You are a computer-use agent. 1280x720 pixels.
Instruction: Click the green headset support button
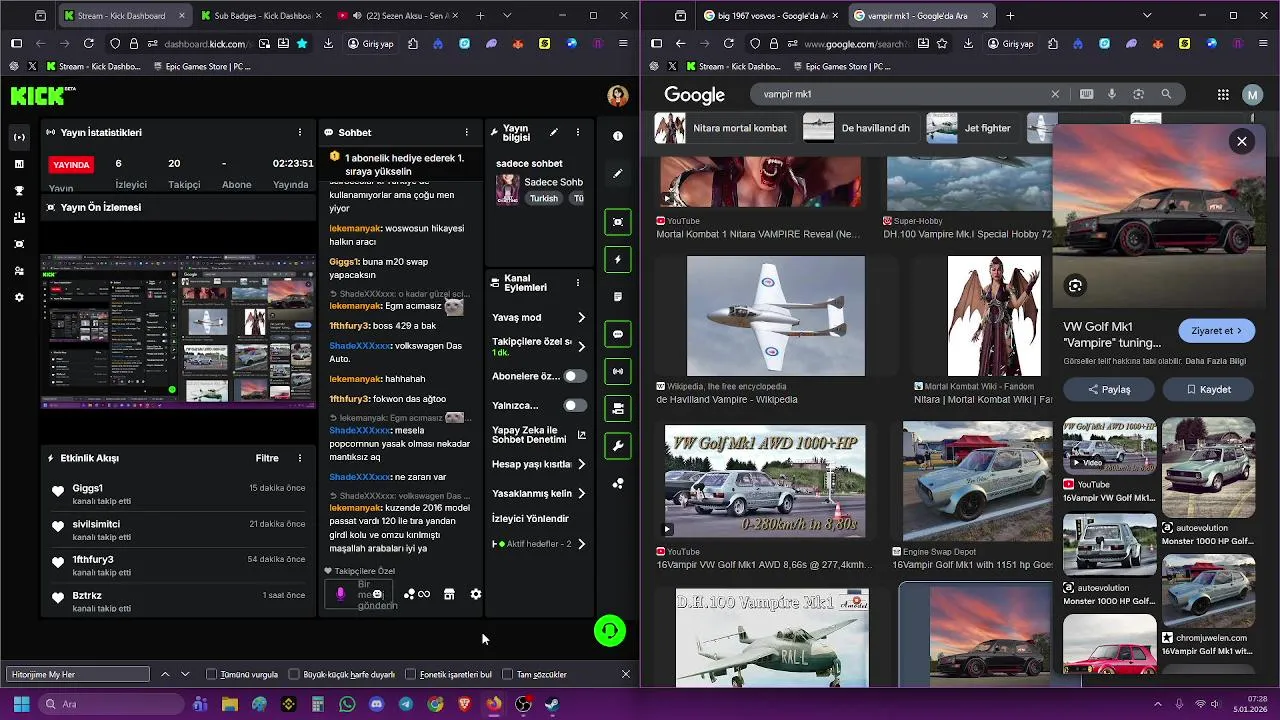click(610, 631)
